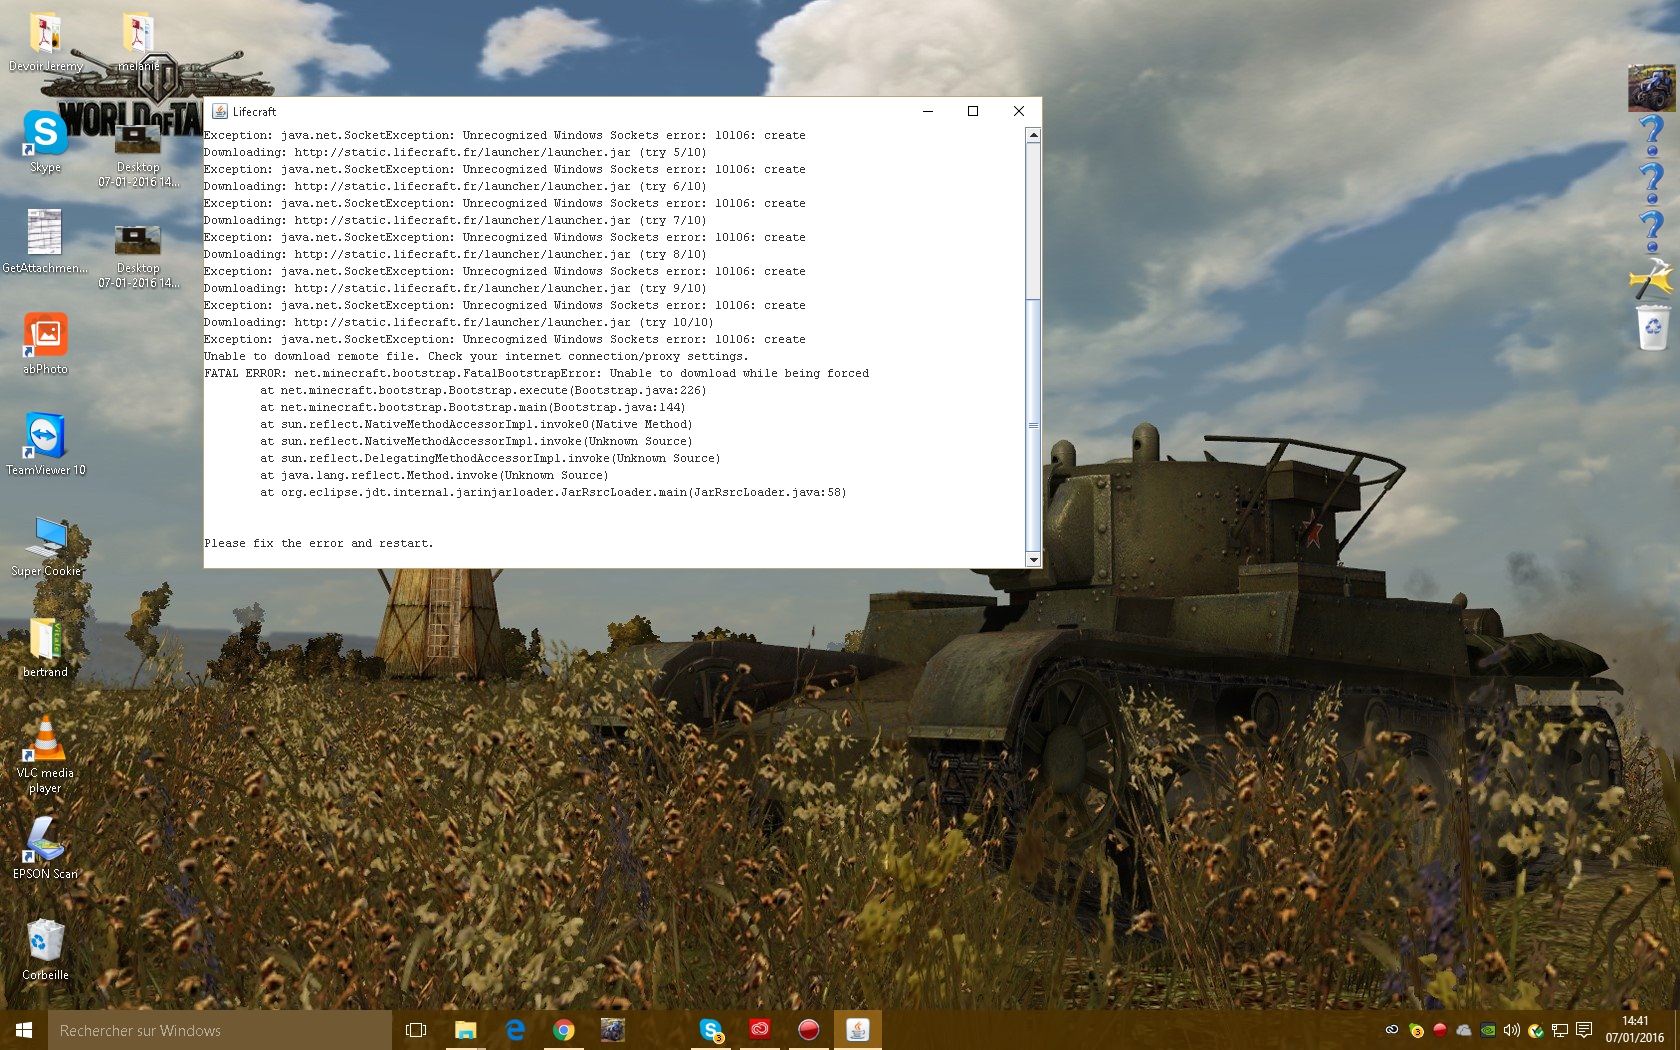The height and width of the screenshot is (1050, 1680).
Task: Launch VLC media player shortcut
Action: click(x=45, y=755)
